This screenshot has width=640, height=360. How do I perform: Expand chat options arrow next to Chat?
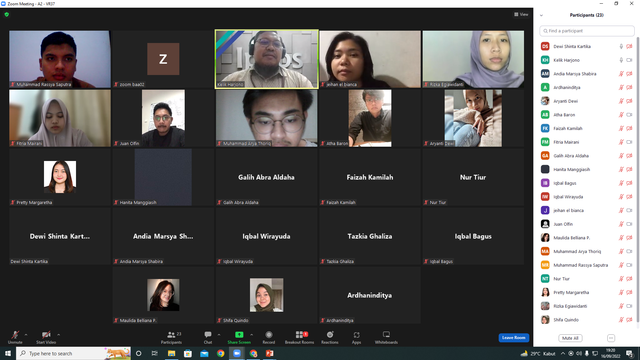219,335
